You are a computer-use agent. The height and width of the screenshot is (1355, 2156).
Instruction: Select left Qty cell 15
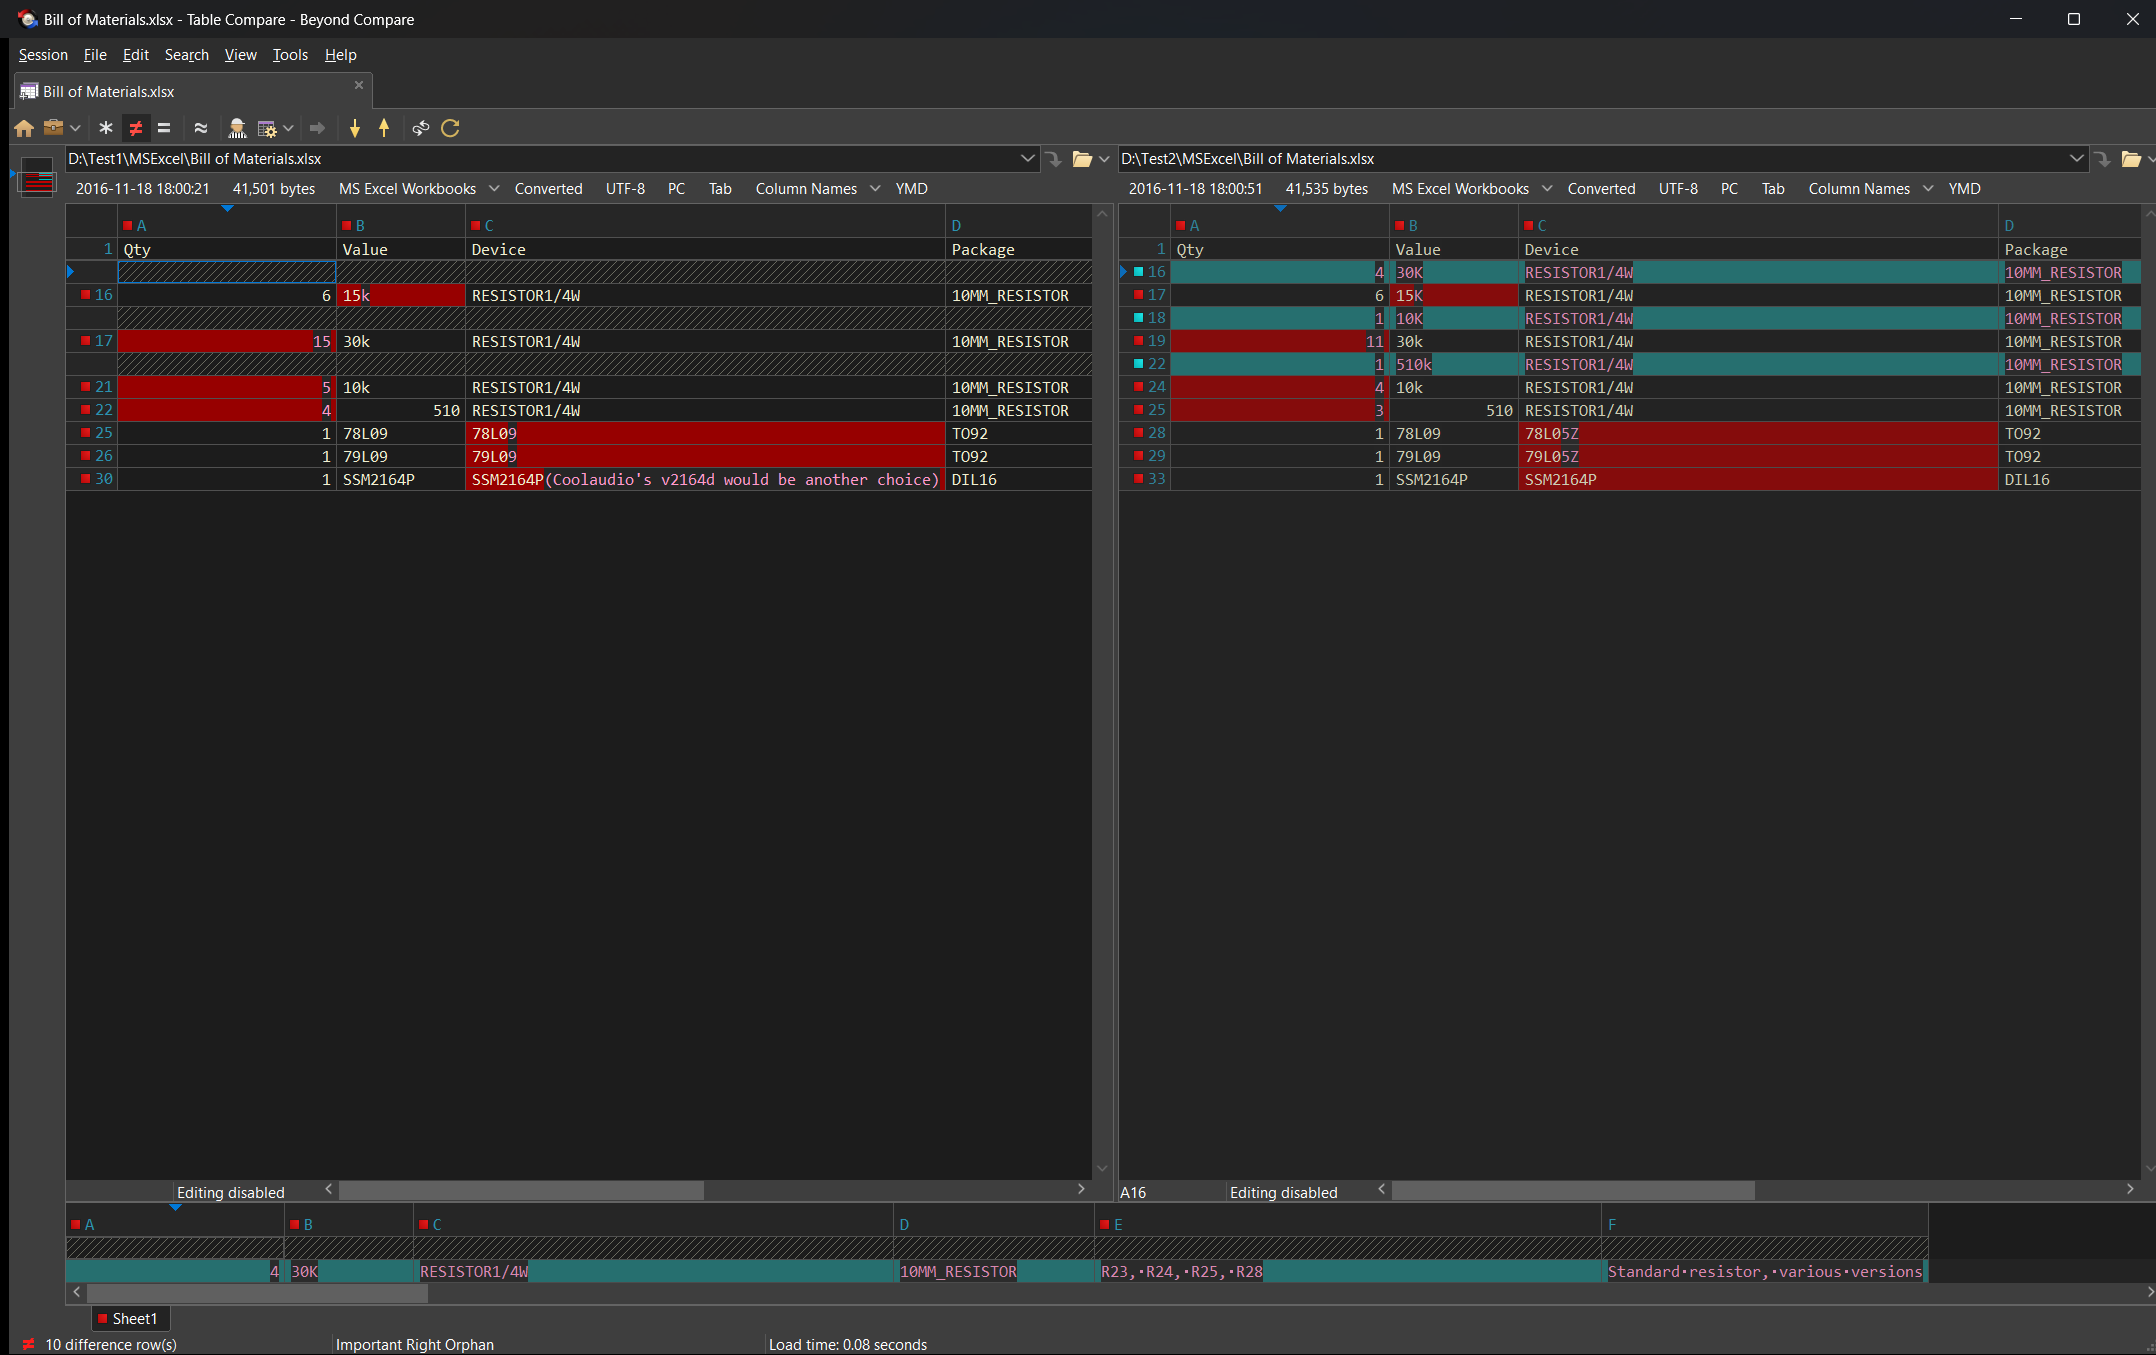[227, 342]
